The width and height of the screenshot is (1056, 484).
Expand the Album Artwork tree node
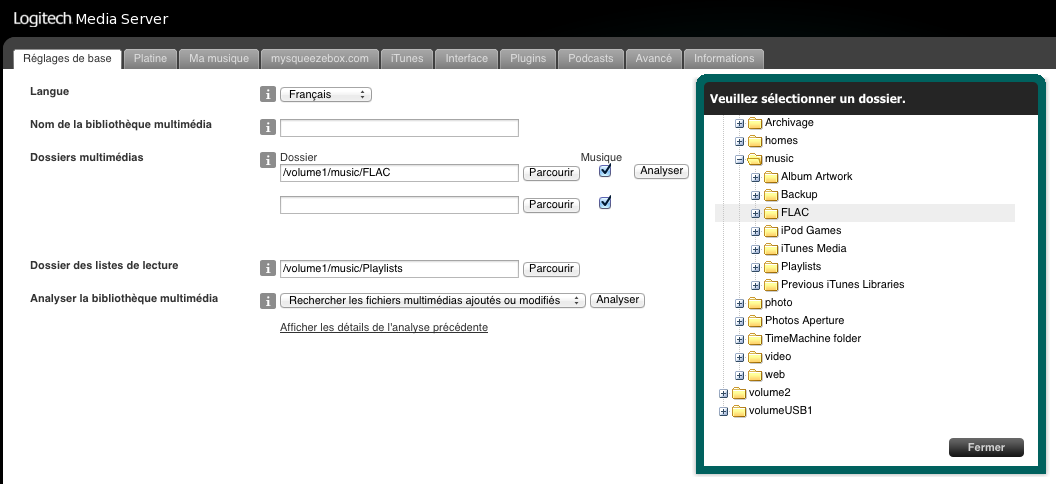tap(756, 177)
